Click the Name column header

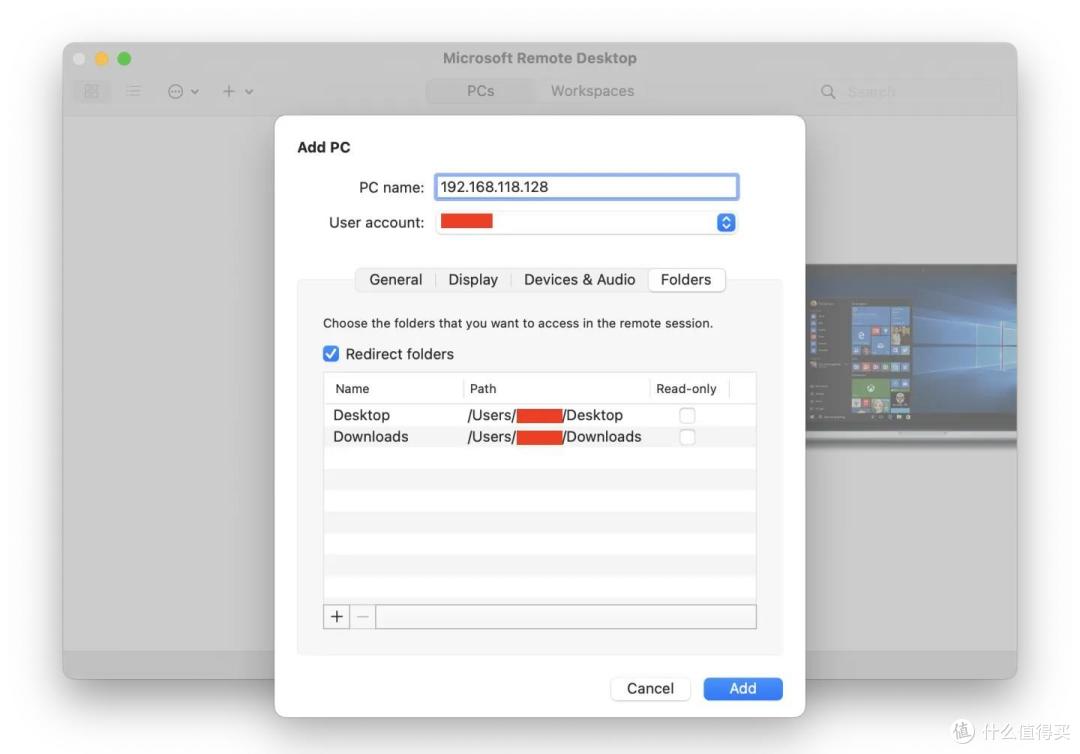(394, 388)
